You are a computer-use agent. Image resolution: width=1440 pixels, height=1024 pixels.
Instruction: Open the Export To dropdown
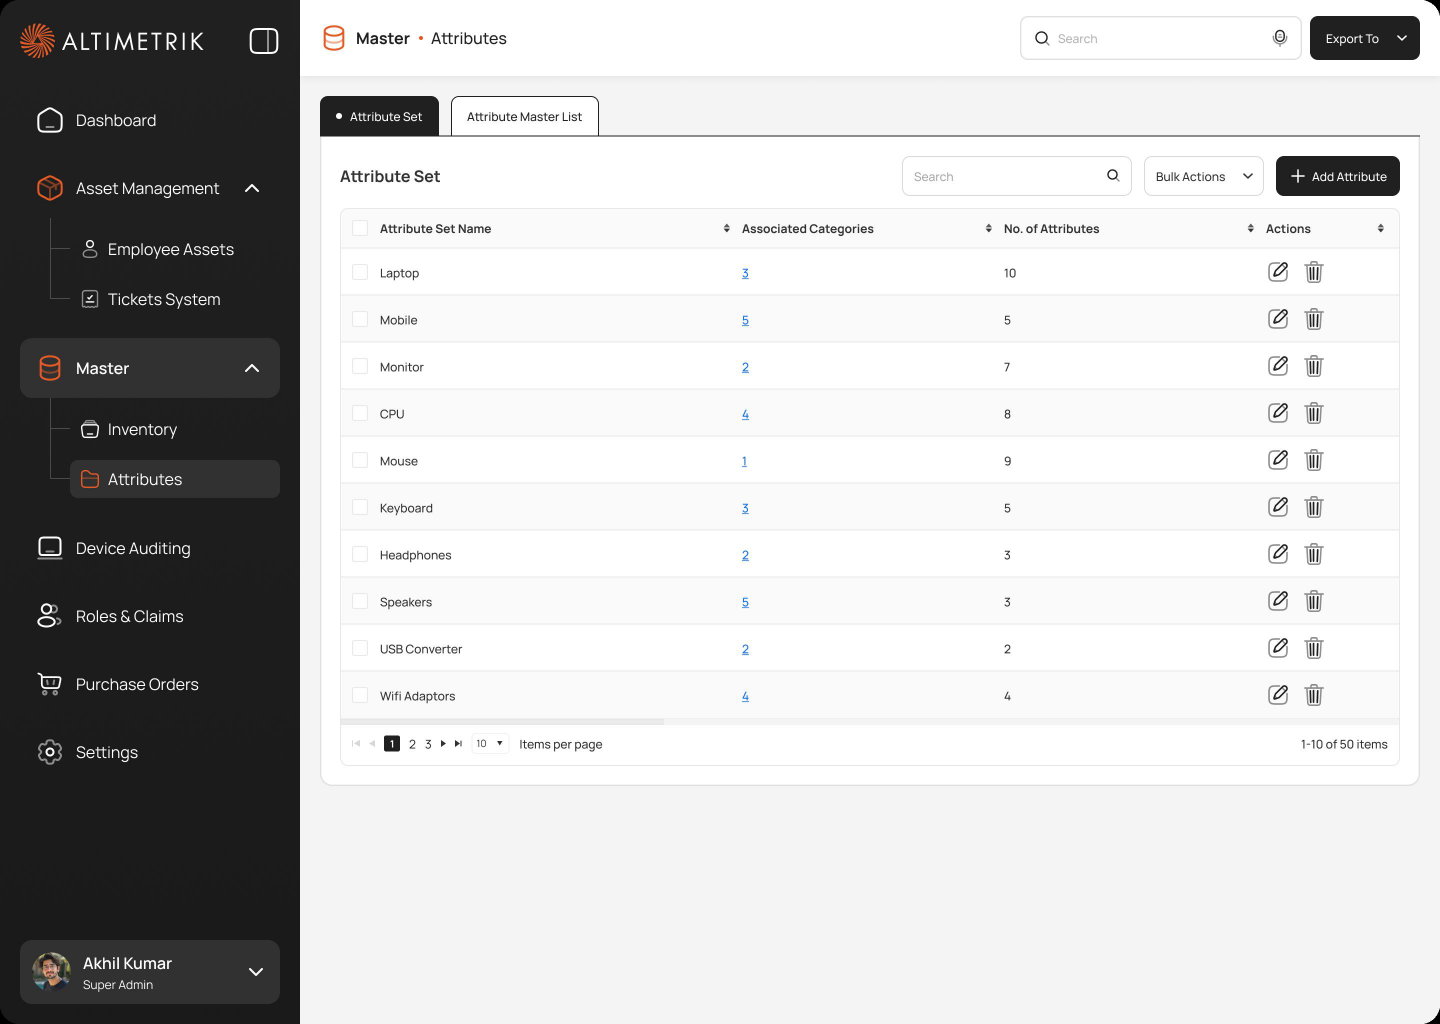(1364, 38)
